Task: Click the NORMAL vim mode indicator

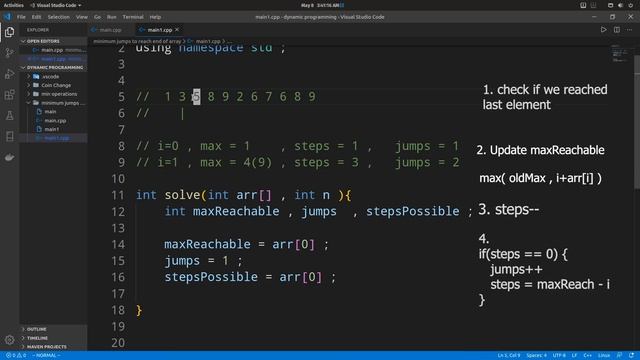Action: [x=46, y=356]
